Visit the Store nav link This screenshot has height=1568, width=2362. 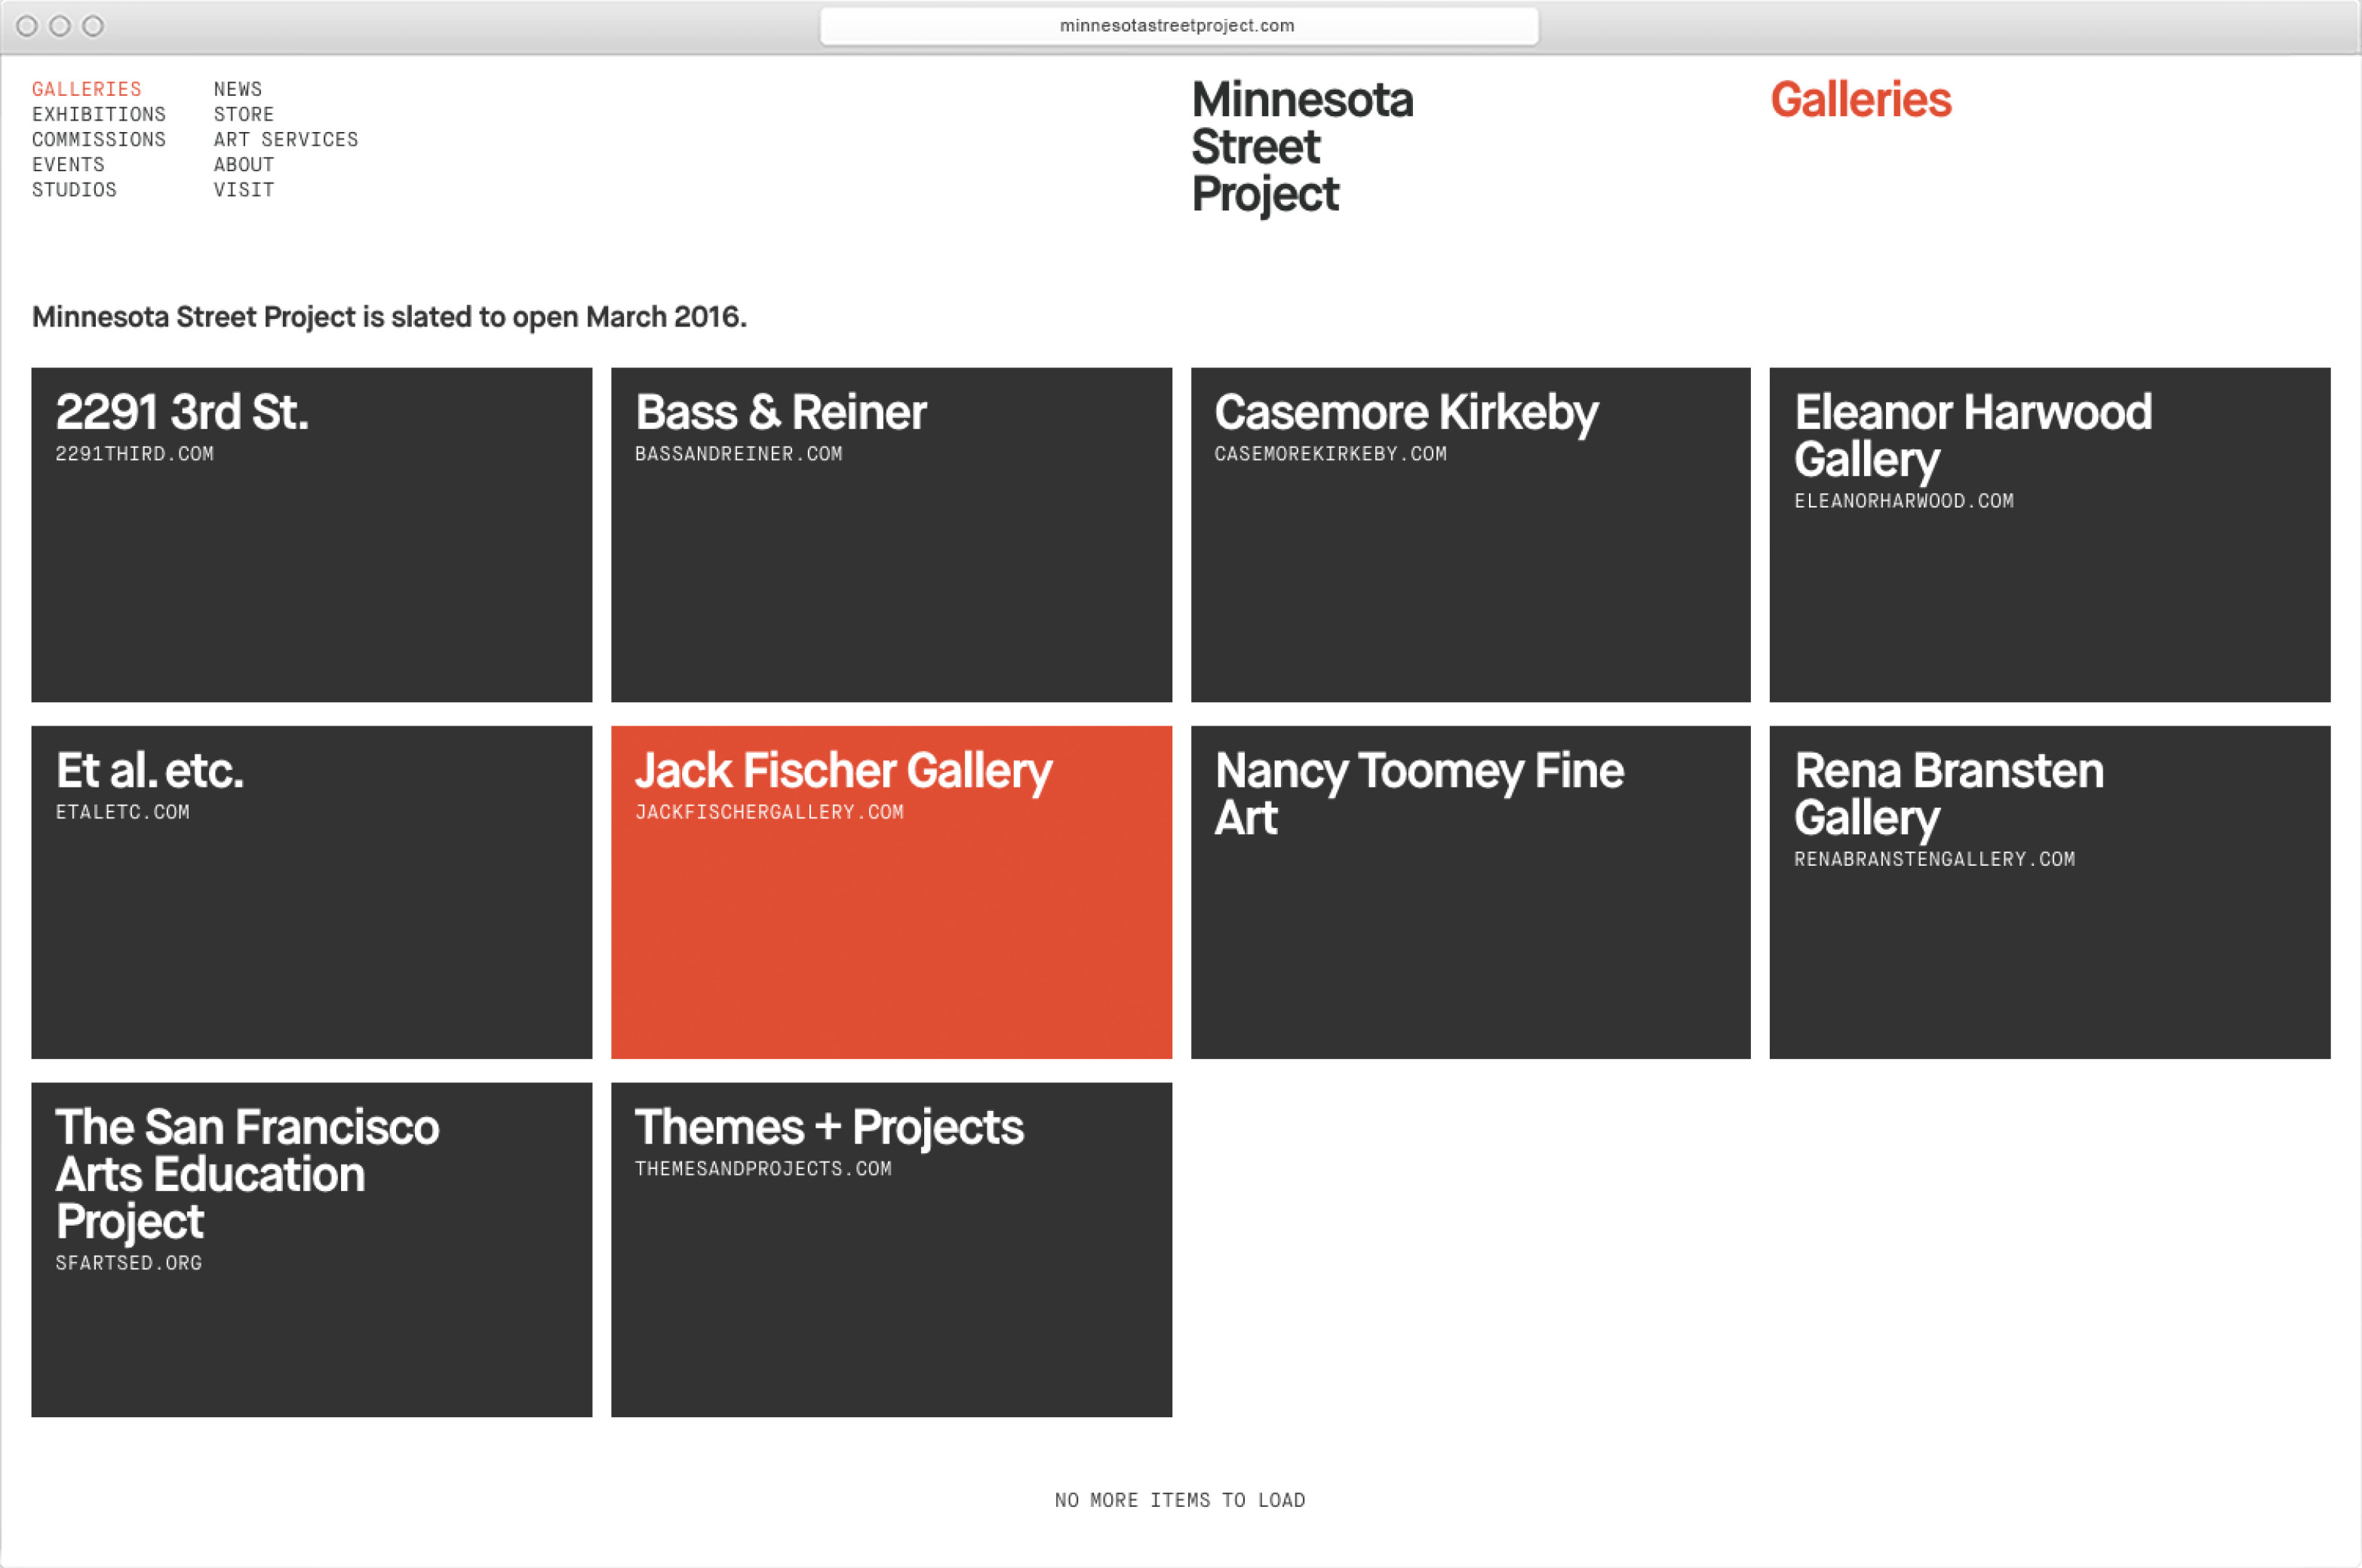tap(244, 114)
